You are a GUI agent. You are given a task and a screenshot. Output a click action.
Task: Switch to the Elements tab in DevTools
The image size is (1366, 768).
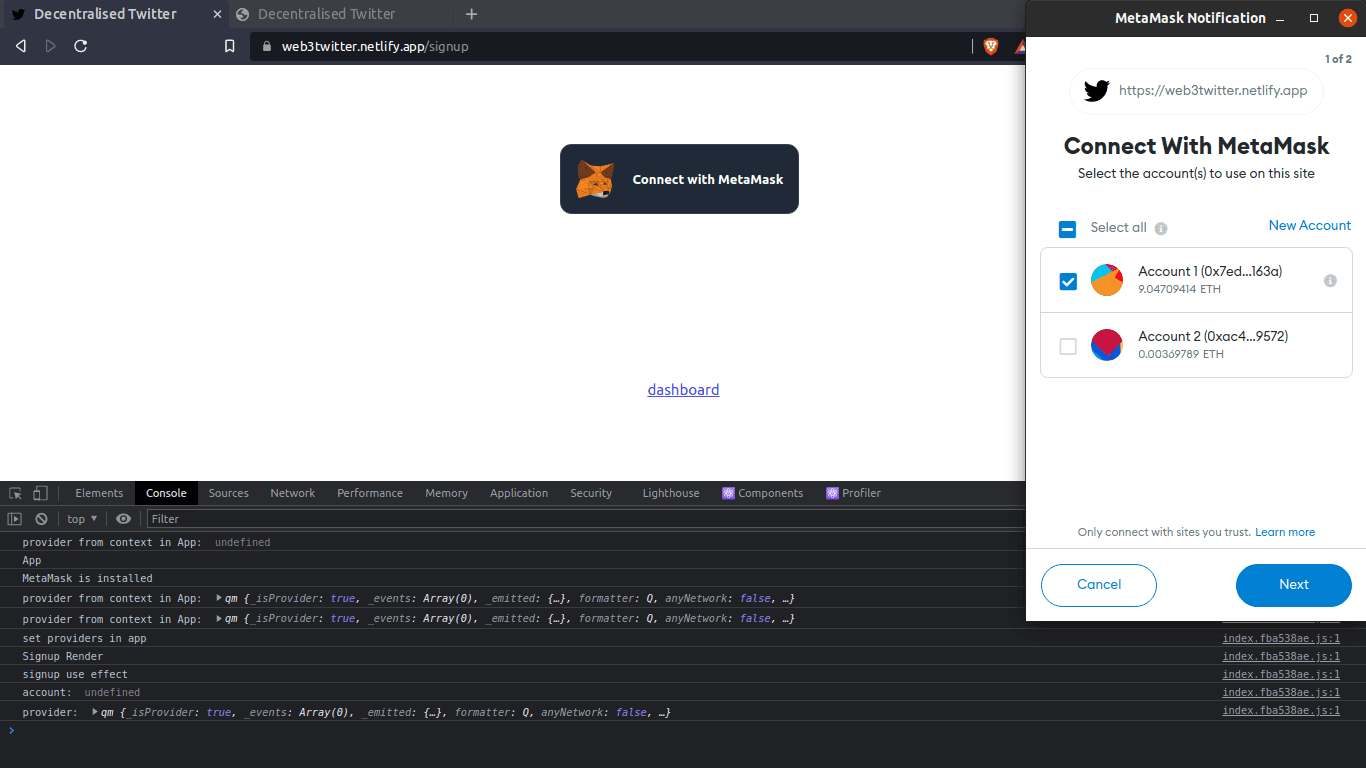pos(99,493)
